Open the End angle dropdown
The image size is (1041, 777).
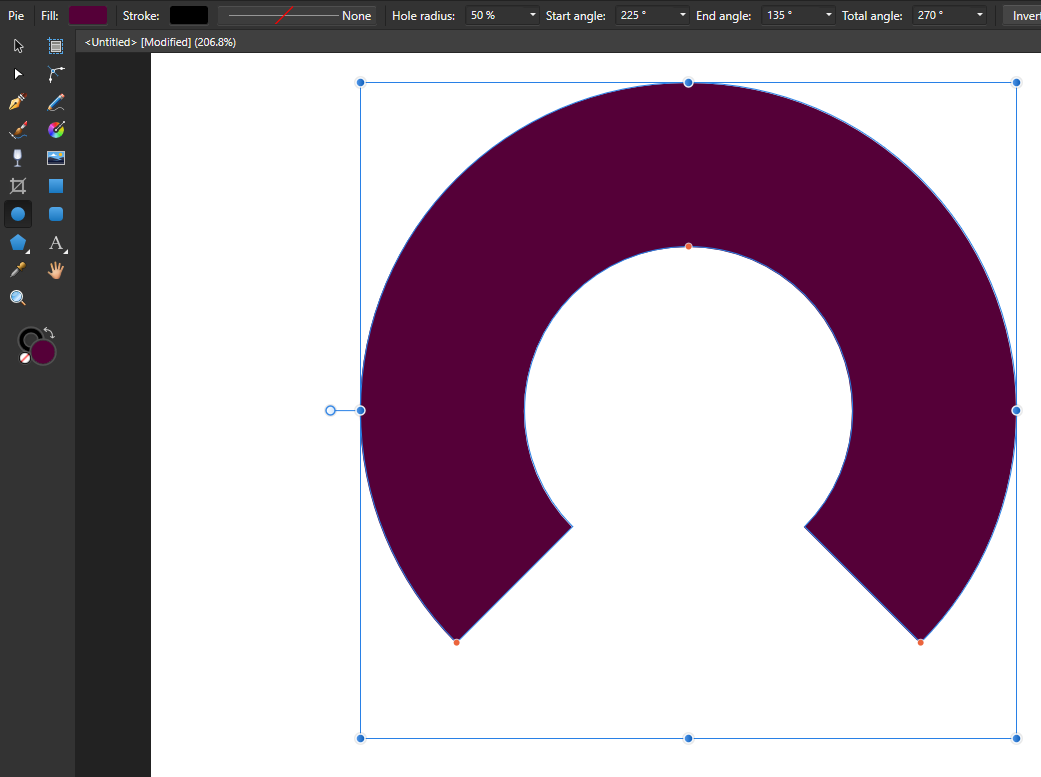829,16
